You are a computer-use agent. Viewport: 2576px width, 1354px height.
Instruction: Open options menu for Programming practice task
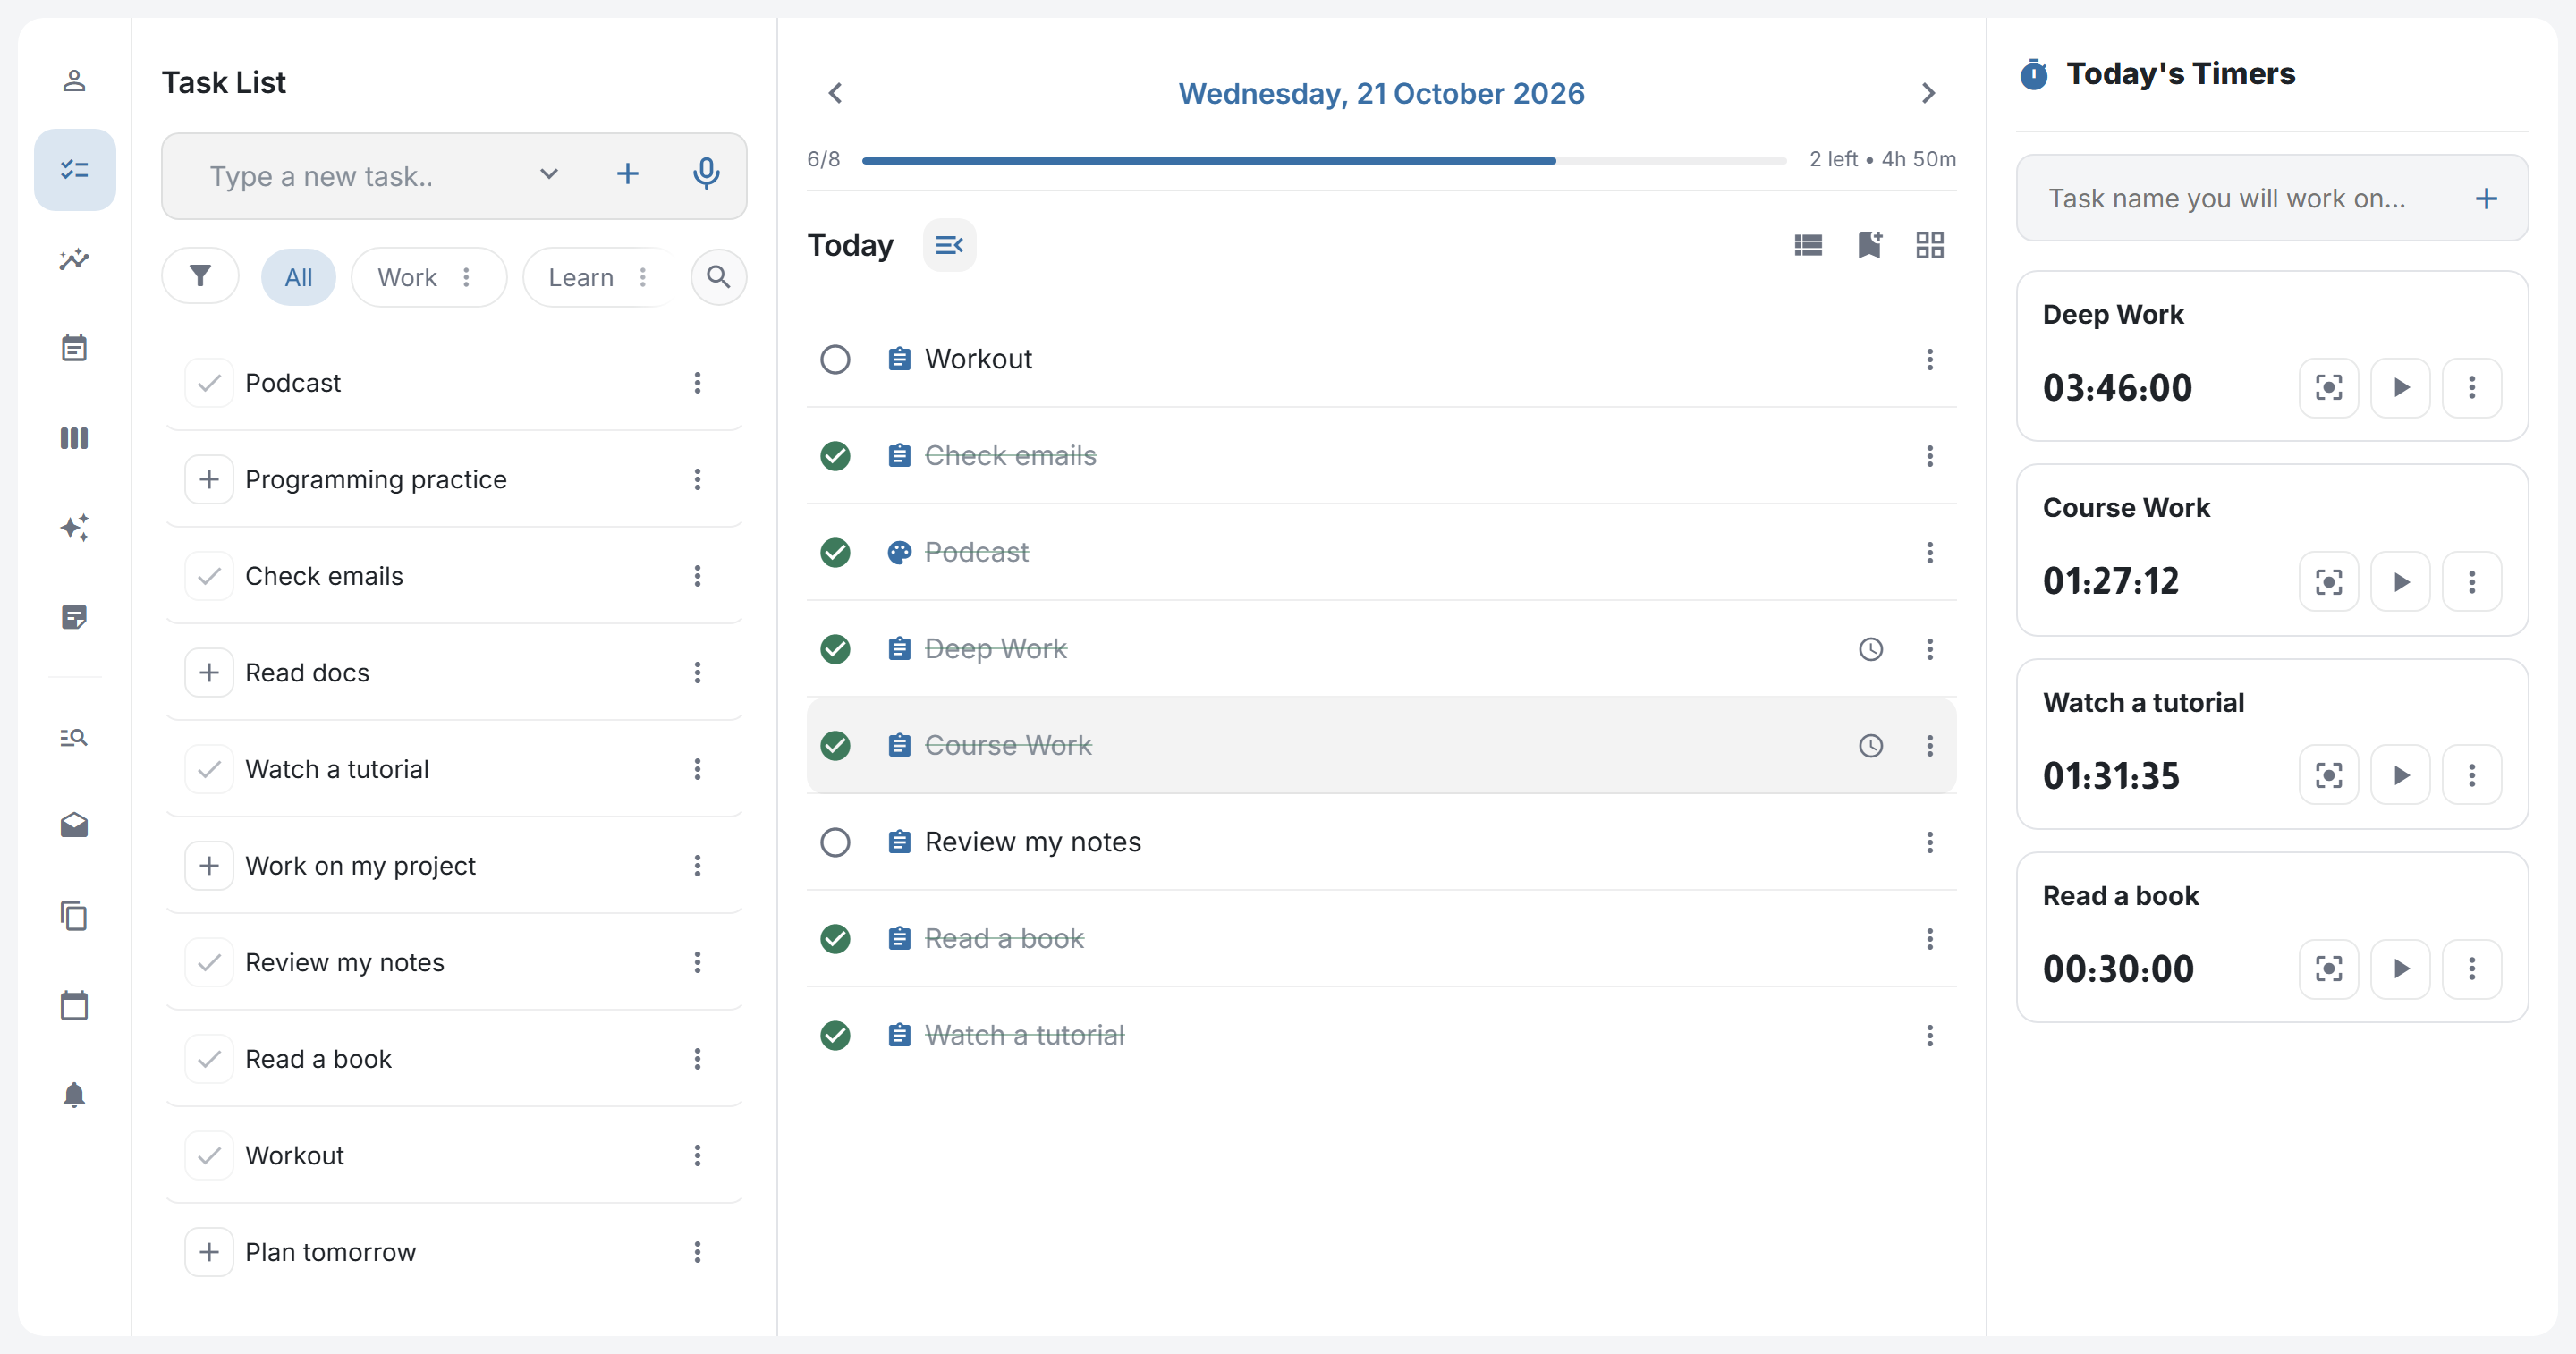pos(697,479)
